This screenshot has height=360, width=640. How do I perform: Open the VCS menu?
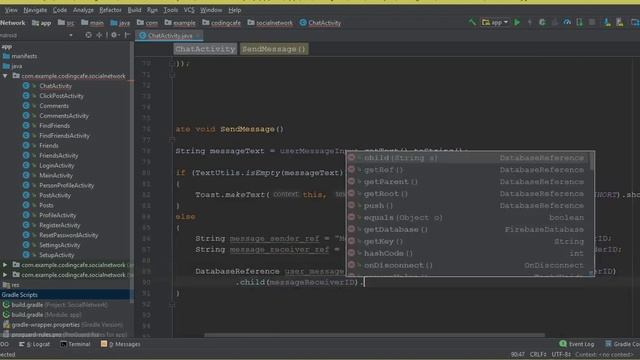[x=189, y=10]
